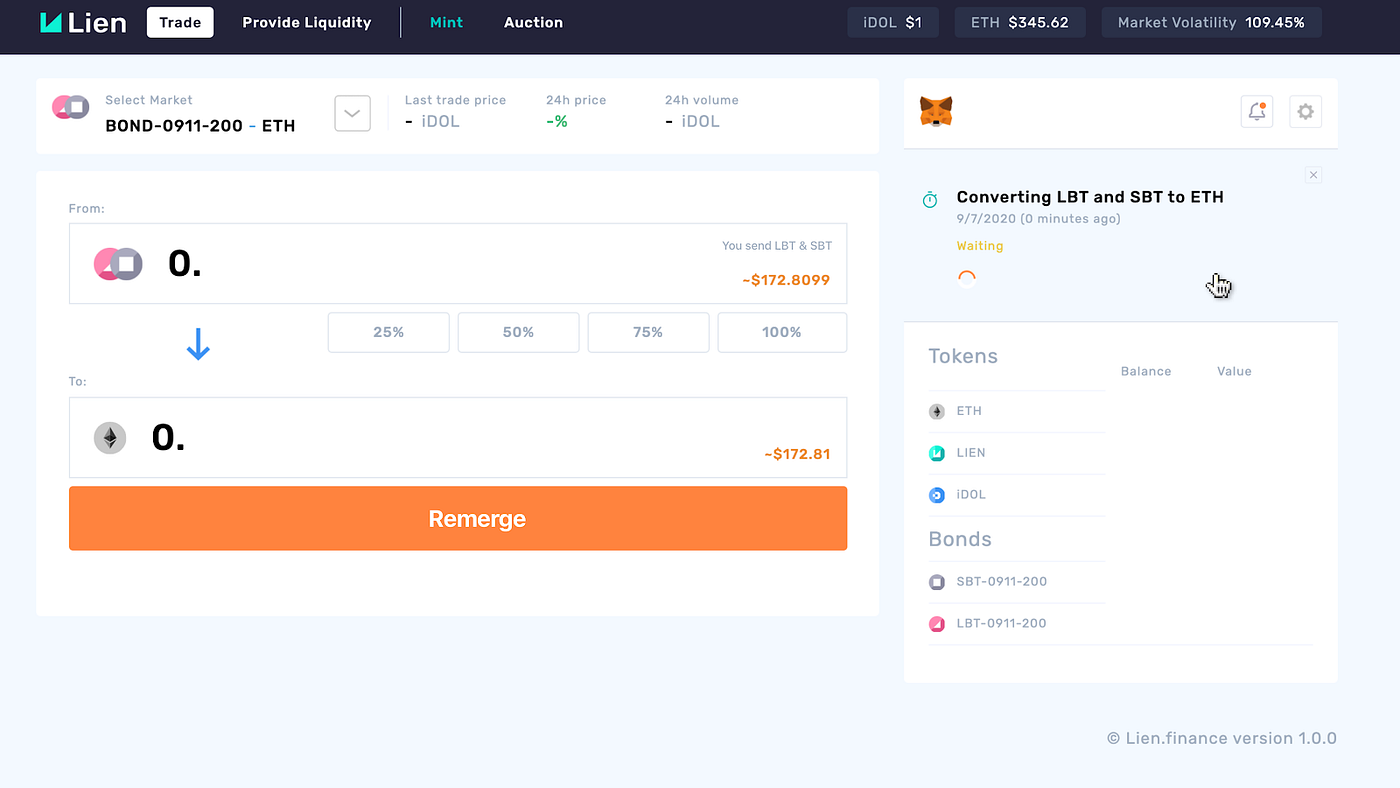Click the Bonds section heading
This screenshot has height=788, width=1400.
(960, 539)
